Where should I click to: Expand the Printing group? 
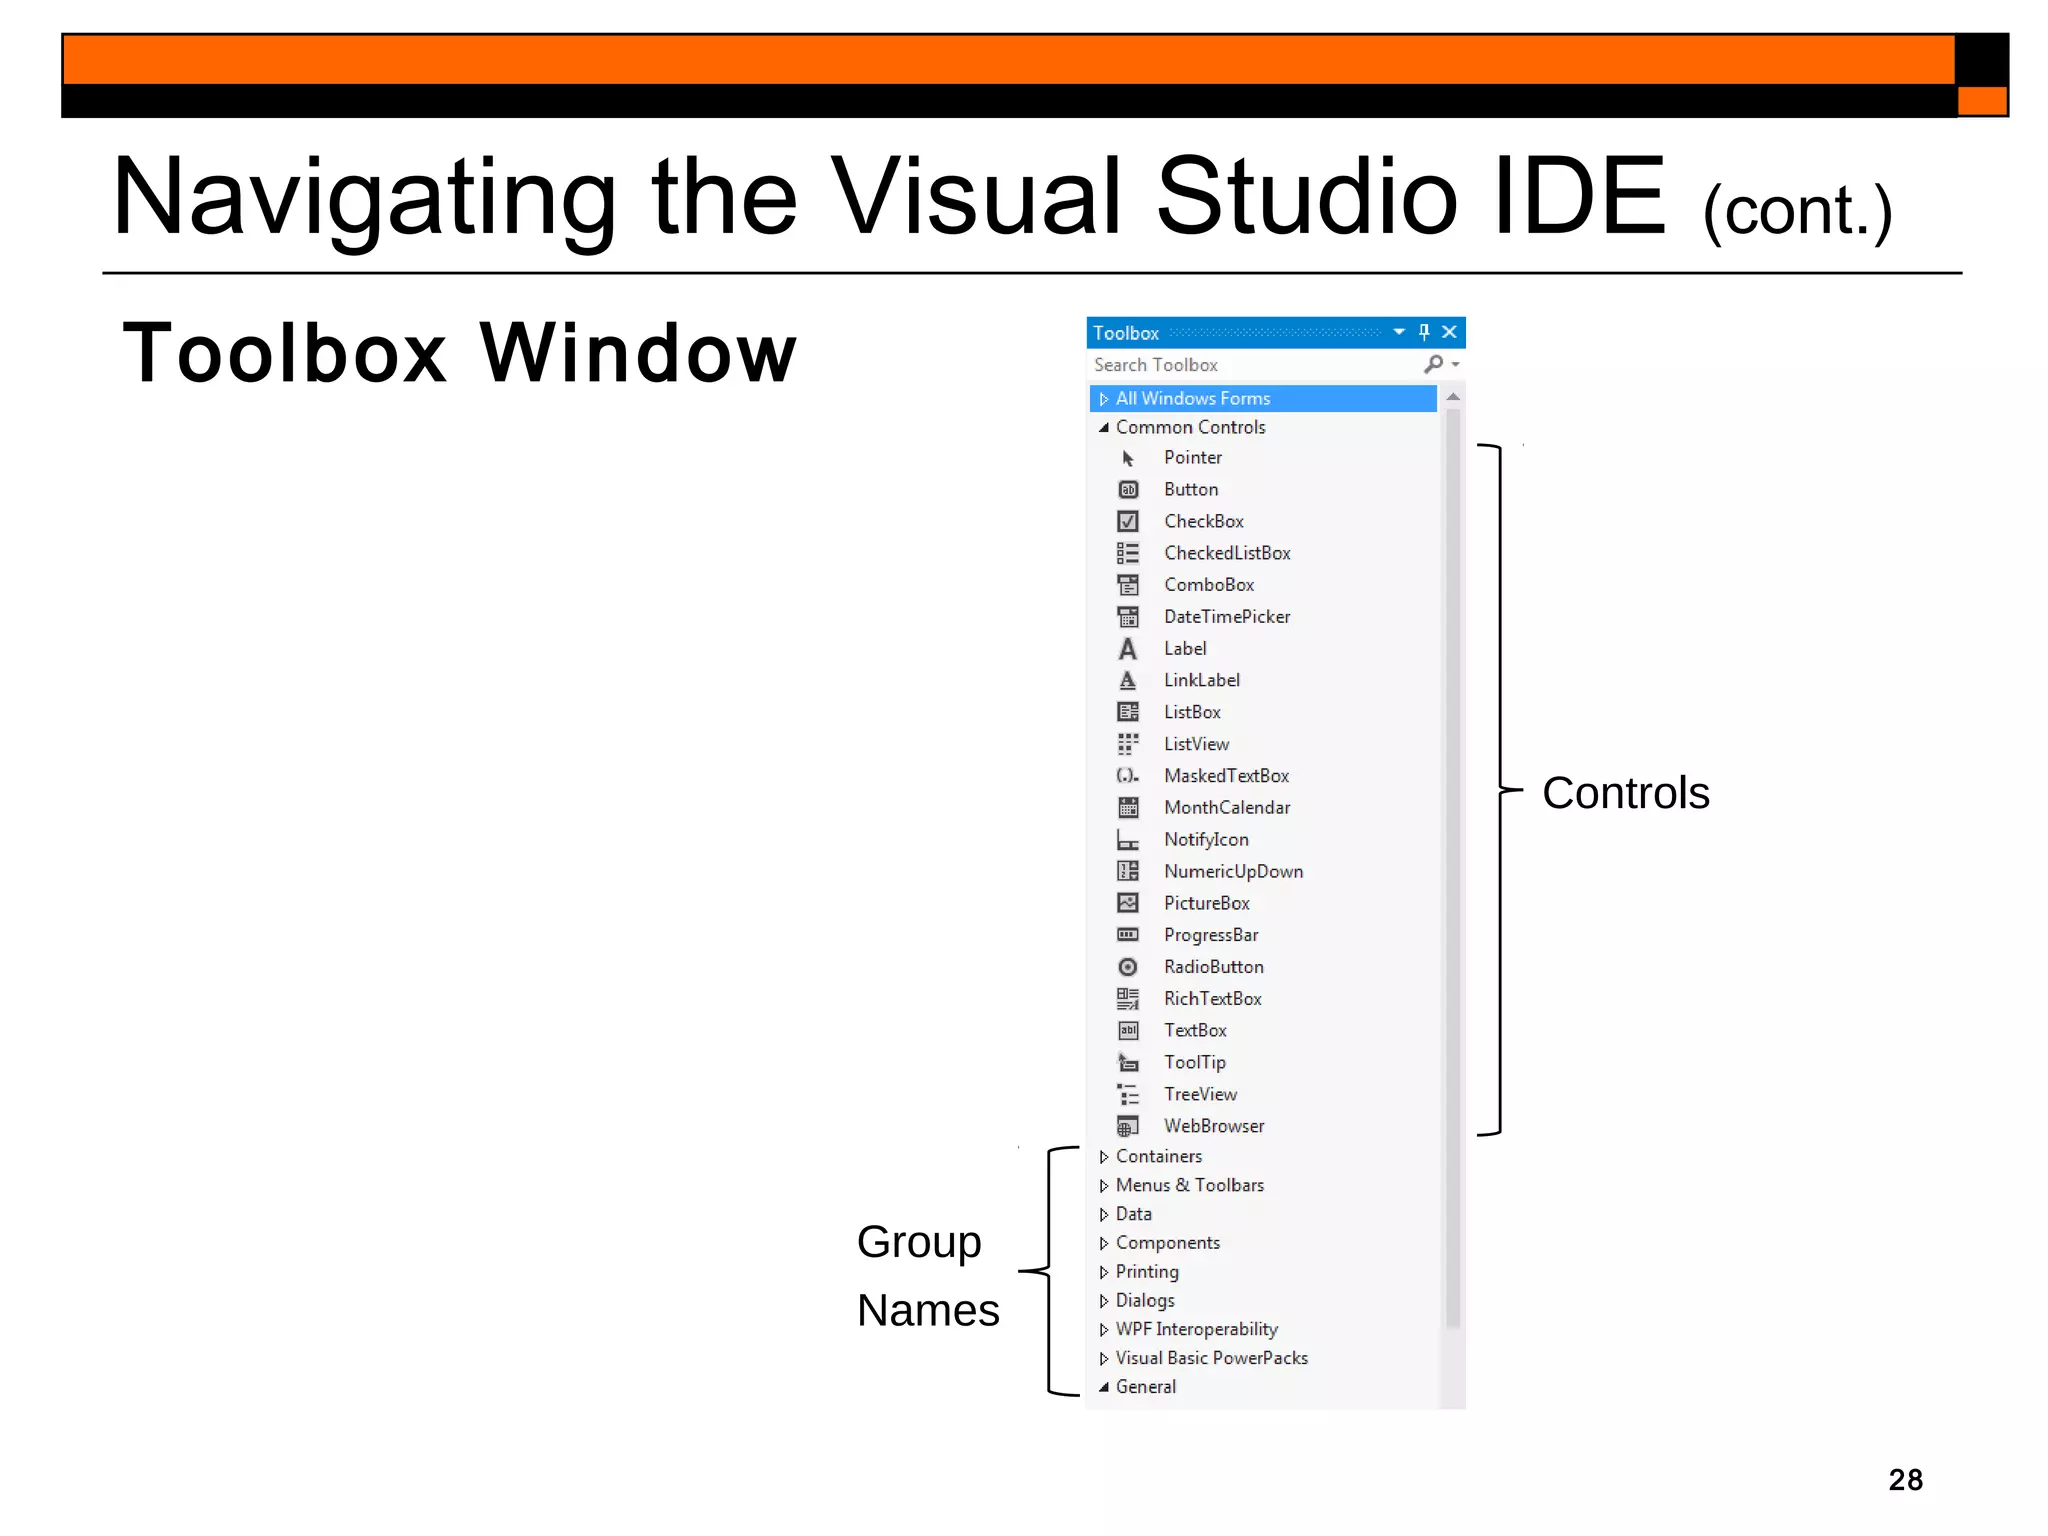(x=1104, y=1273)
